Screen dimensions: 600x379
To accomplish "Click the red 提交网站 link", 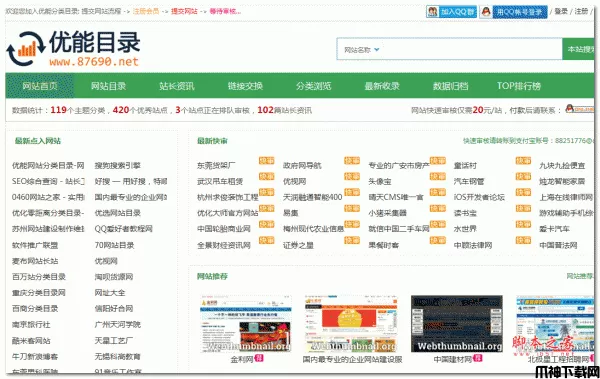I will pos(184,11).
